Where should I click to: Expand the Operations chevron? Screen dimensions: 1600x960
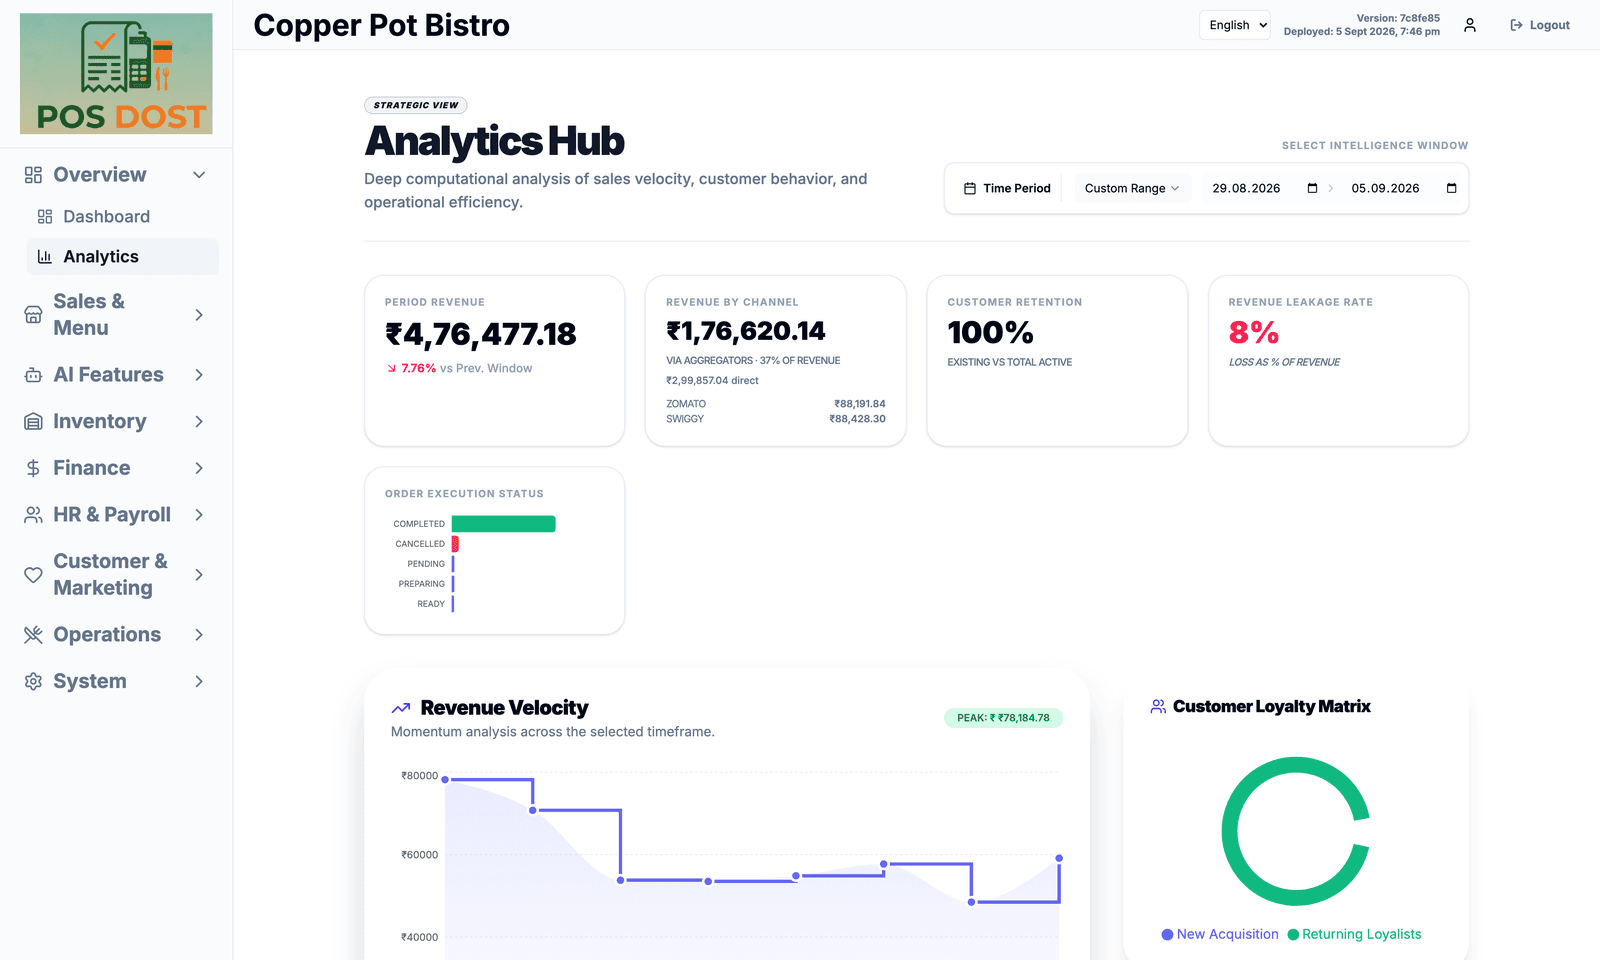click(199, 635)
